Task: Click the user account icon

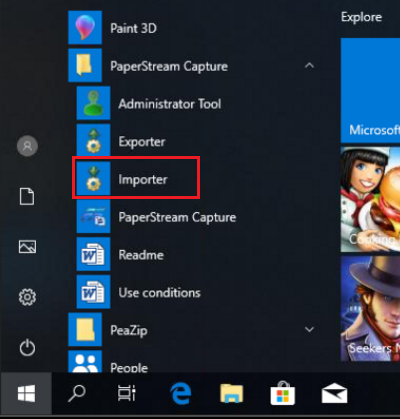Action: click(27, 146)
